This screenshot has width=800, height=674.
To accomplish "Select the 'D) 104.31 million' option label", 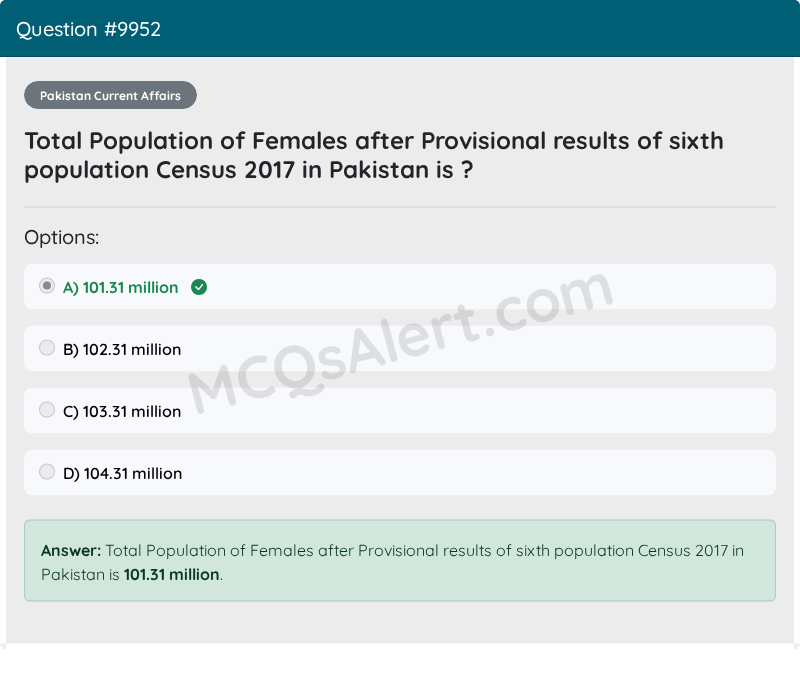I will 122,473.
